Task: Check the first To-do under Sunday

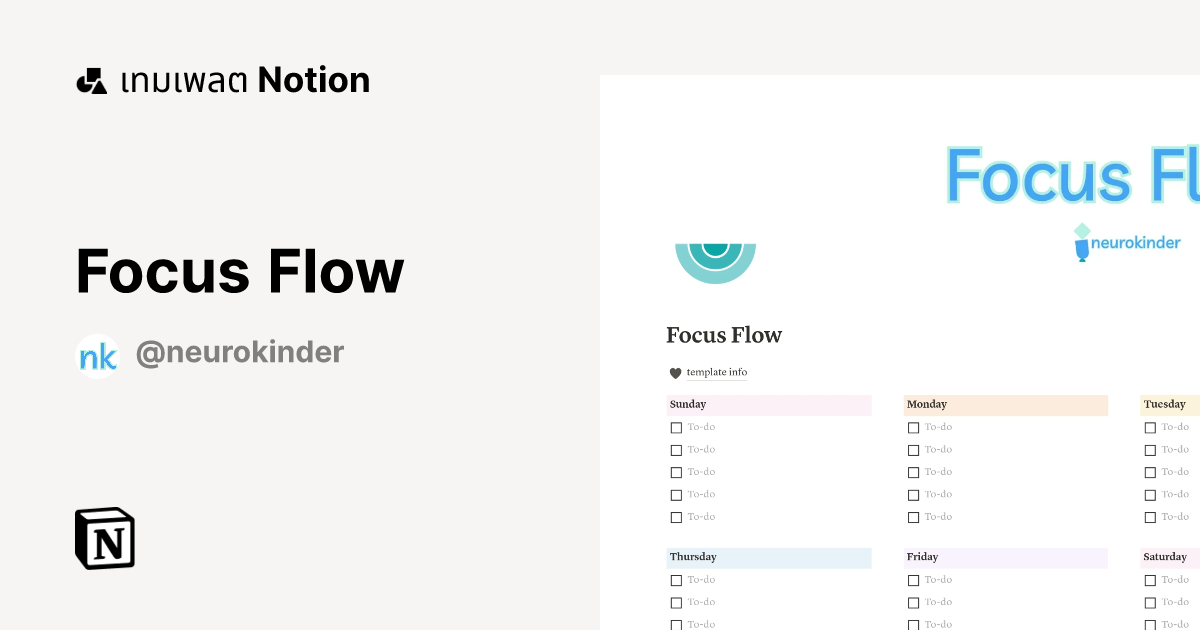Action: (676, 427)
